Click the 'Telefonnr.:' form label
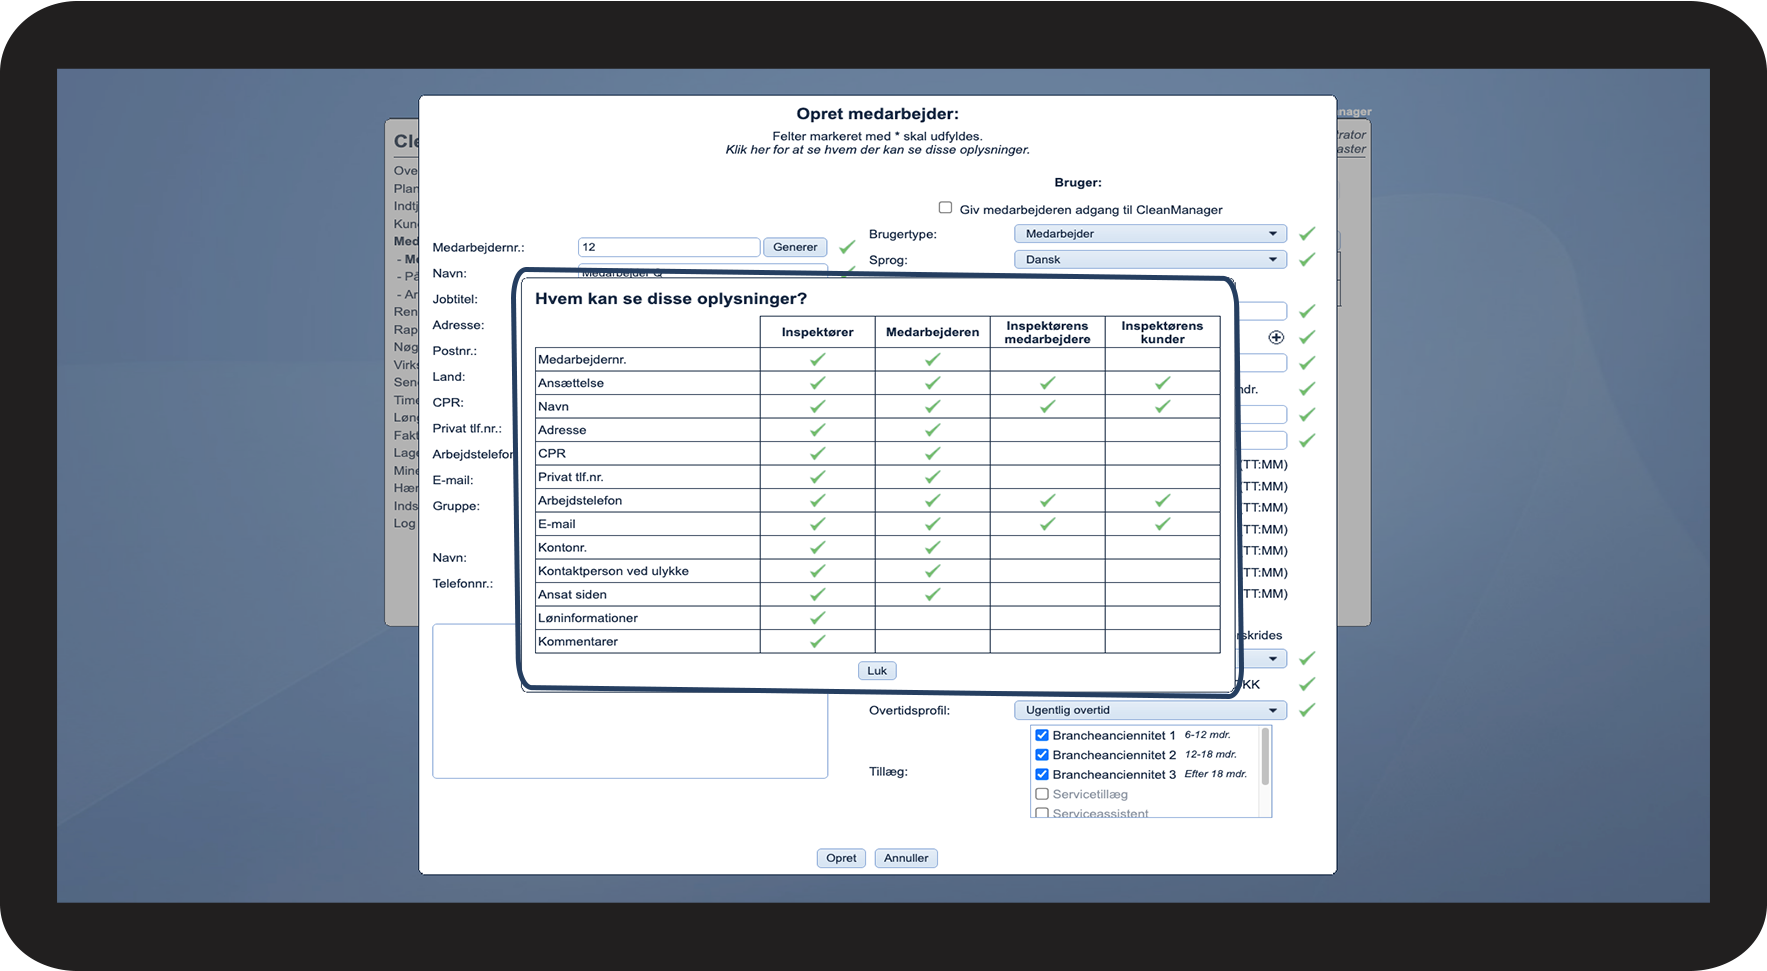This screenshot has width=1767, height=971. coord(462,583)
